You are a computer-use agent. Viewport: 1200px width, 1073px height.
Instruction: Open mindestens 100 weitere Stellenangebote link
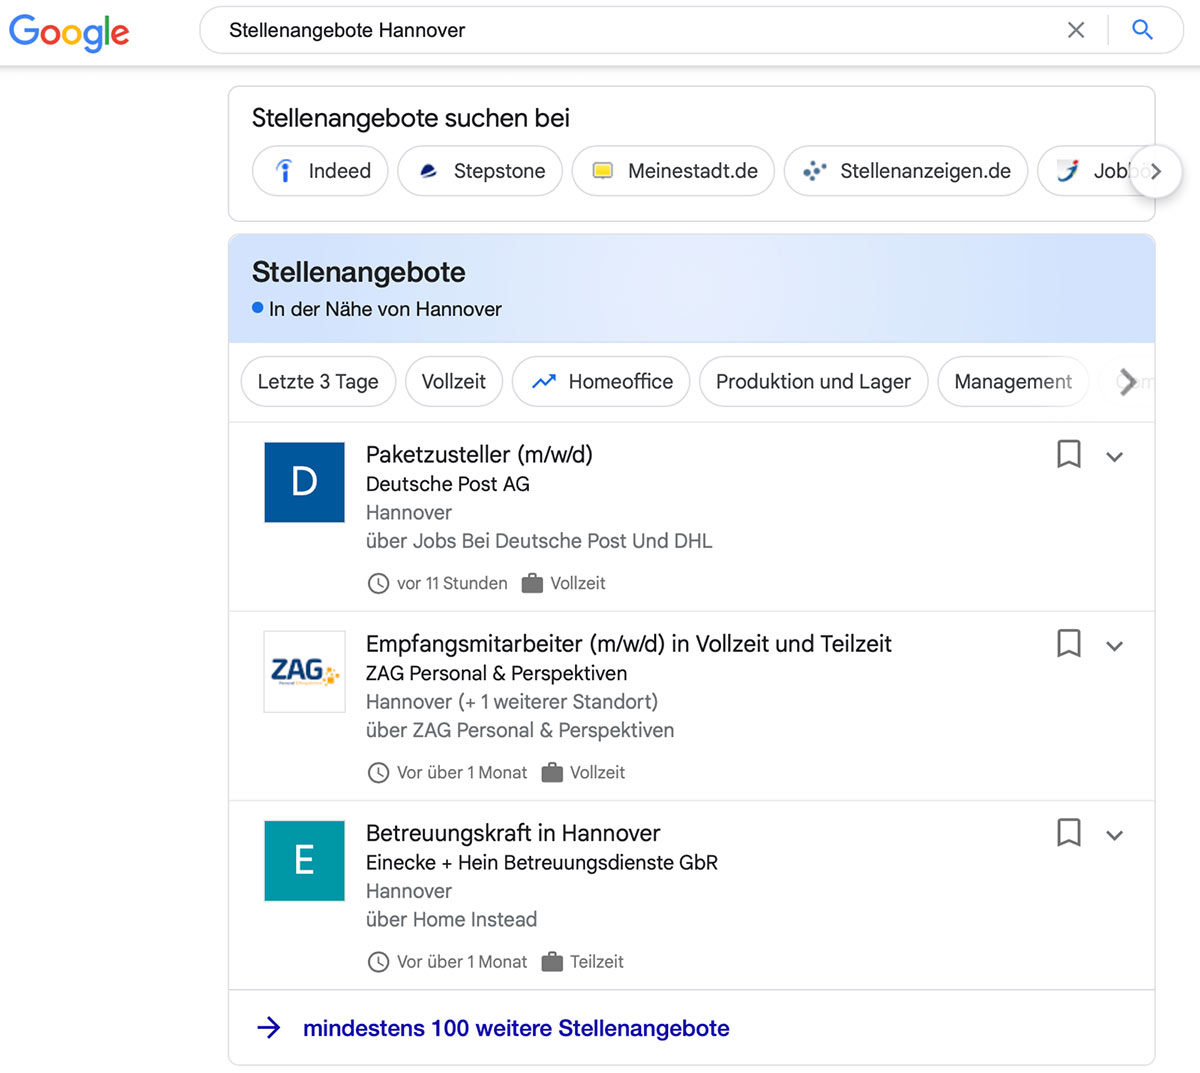click(516, 1028)
